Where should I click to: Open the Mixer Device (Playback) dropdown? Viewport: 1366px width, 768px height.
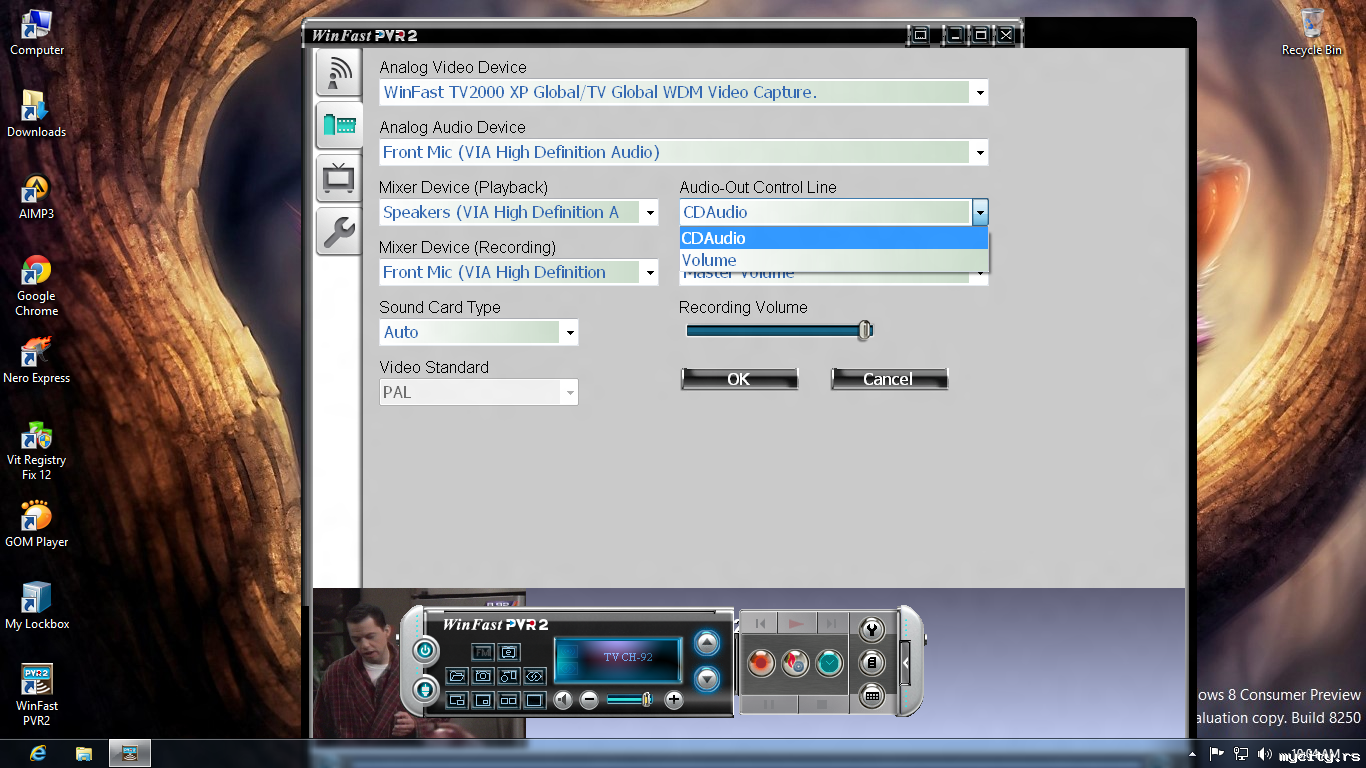tap(650, 212)
